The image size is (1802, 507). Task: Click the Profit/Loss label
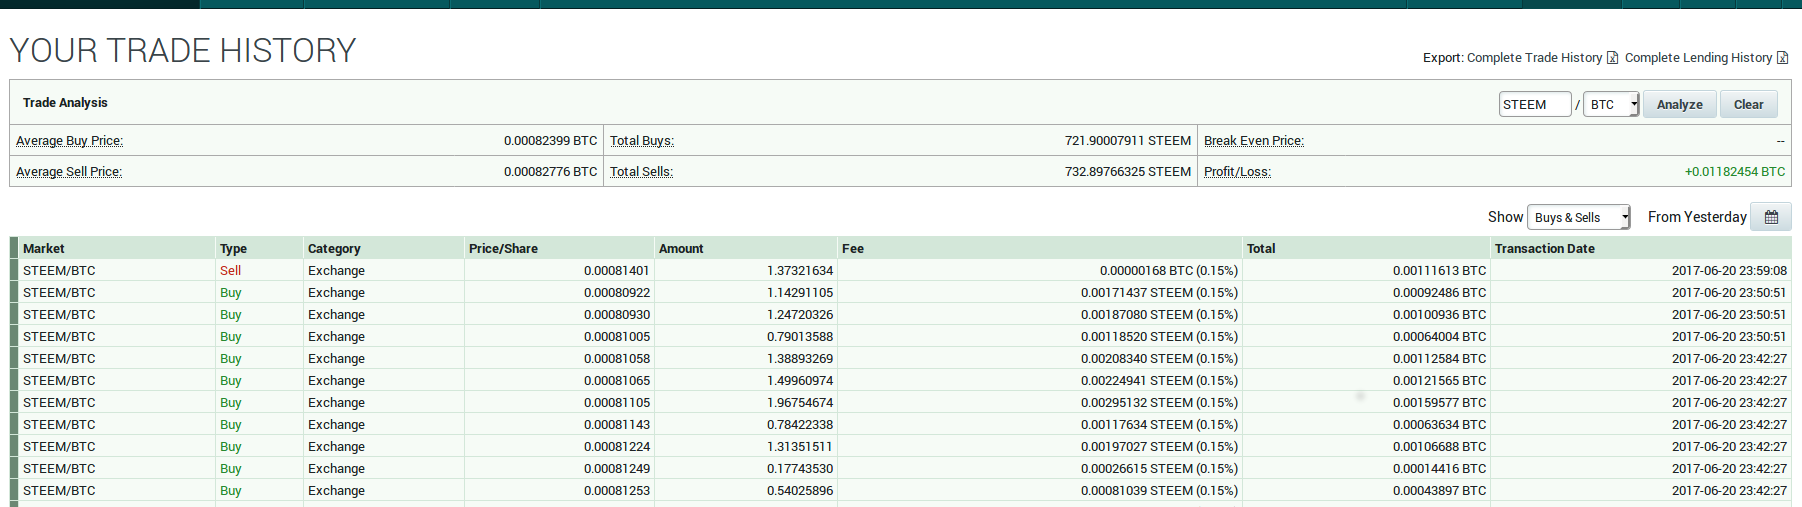pyautogui.click(x=1237, y=172)
